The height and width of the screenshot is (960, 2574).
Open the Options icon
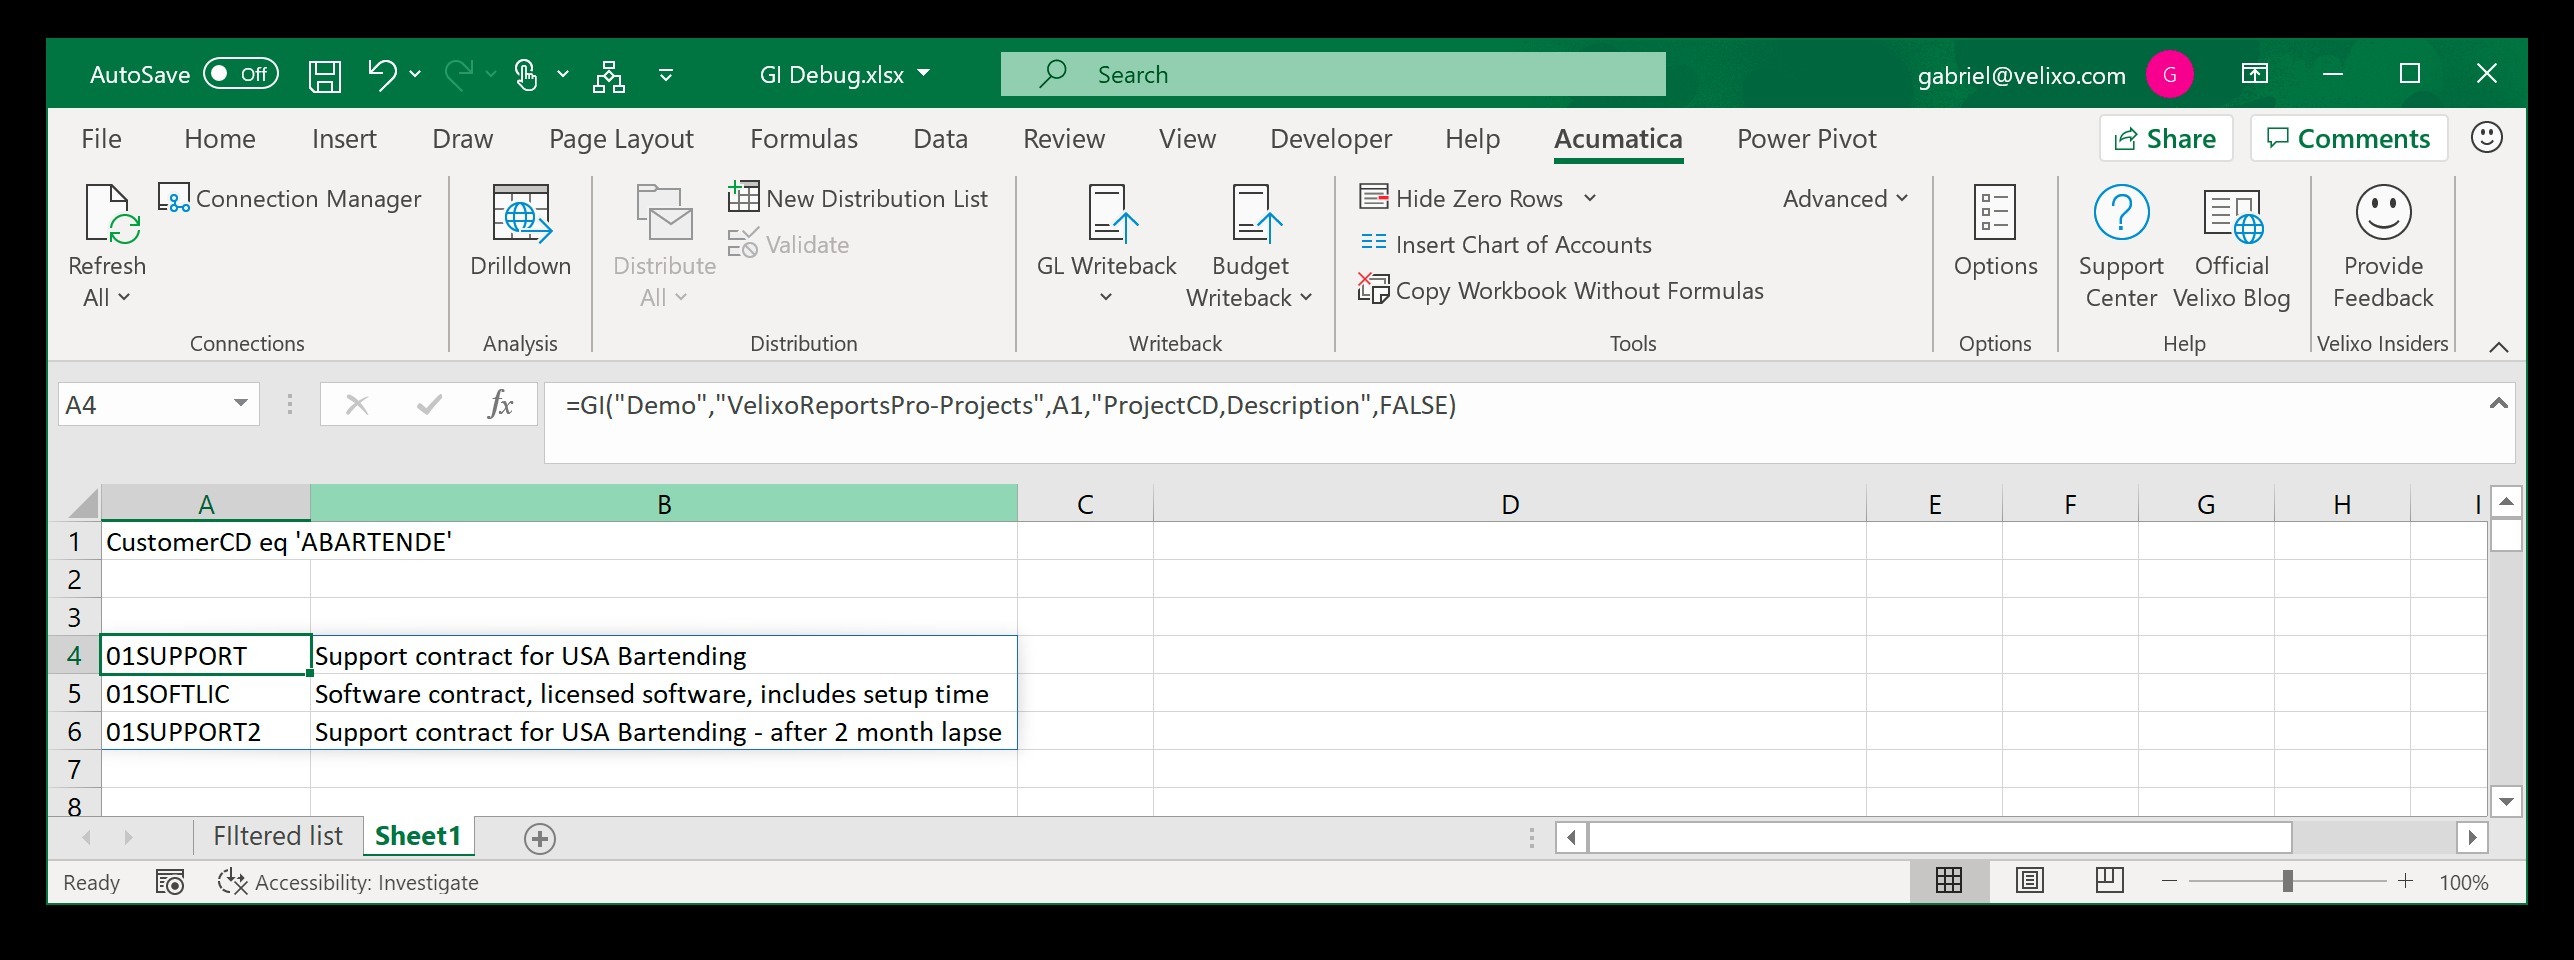pyautogui.click(x=1995, y=213)
